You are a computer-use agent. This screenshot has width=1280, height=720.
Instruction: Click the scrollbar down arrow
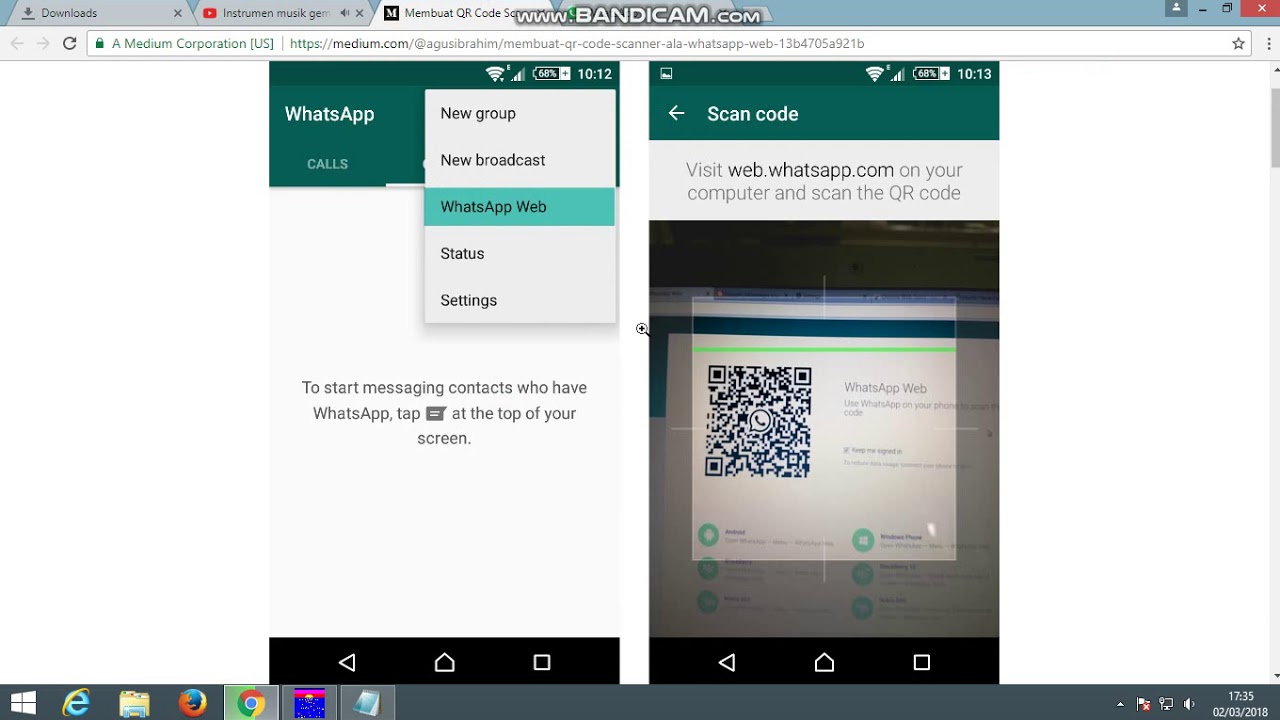coord(1274,677)
